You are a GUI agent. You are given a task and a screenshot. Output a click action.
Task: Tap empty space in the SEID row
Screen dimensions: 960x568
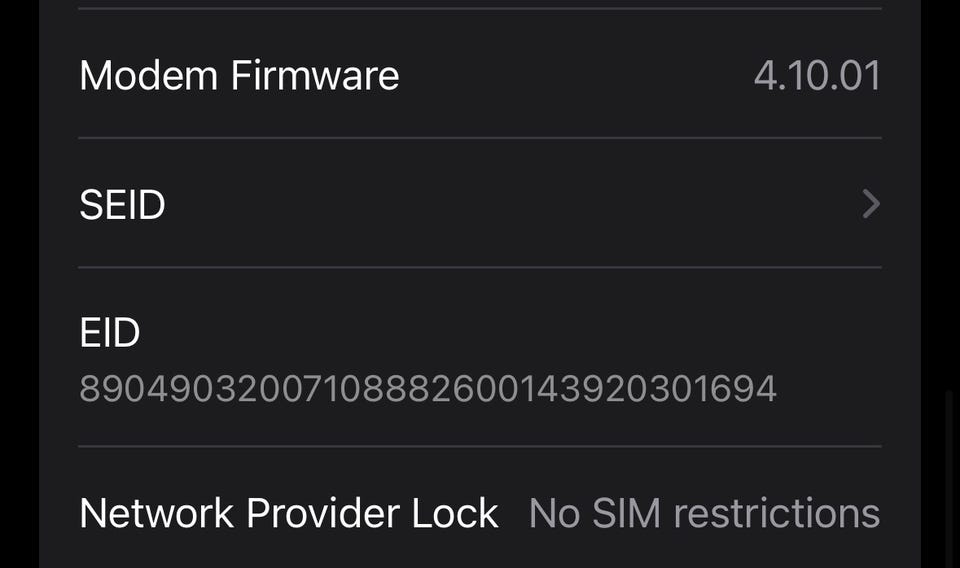point(500,205)
